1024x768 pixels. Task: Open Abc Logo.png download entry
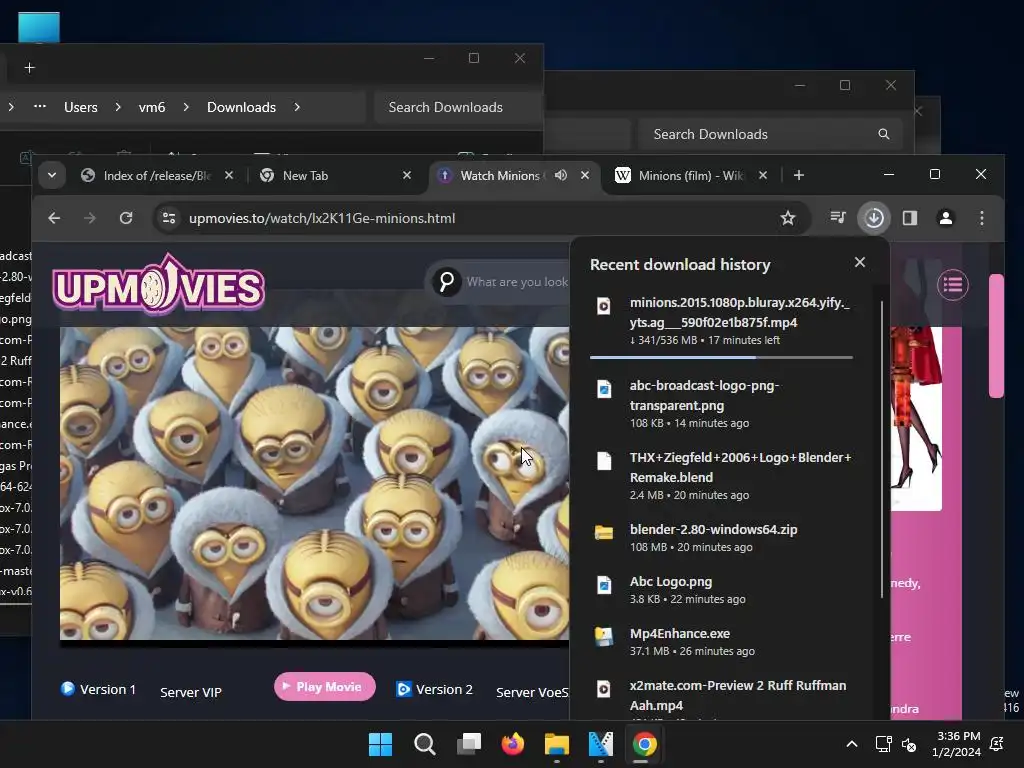coord(722,590)
